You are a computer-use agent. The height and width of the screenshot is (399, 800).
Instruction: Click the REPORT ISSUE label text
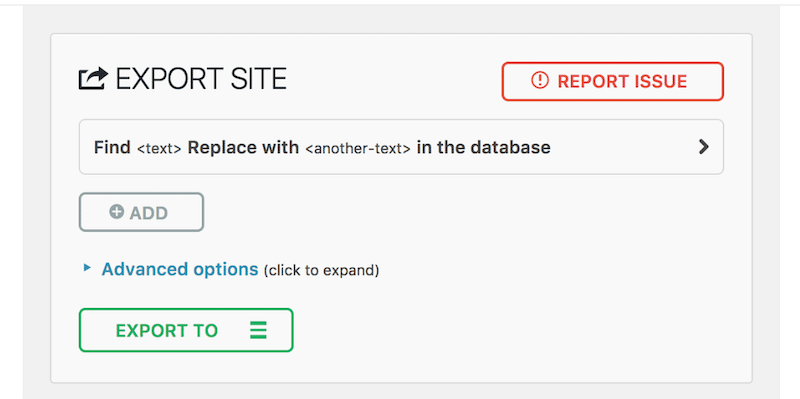(x=622, y=81)
